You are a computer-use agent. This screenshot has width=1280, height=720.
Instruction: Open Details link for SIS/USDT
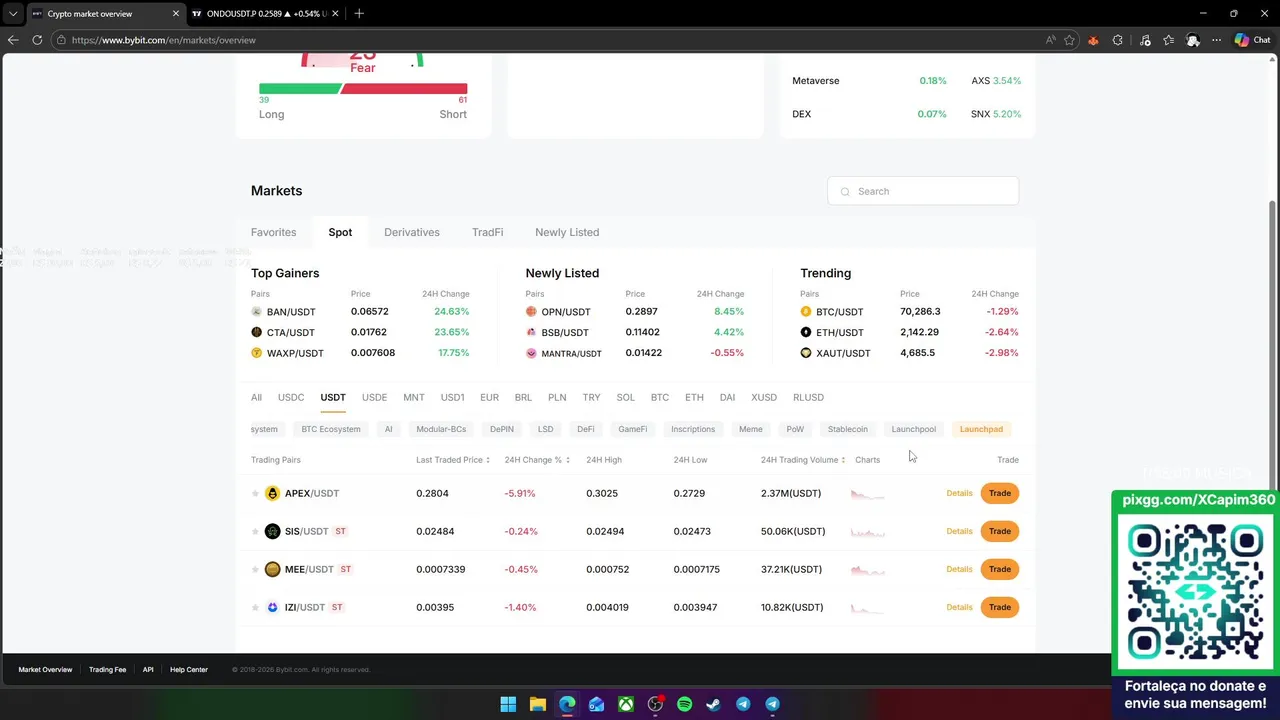click(x=959, y=531)
